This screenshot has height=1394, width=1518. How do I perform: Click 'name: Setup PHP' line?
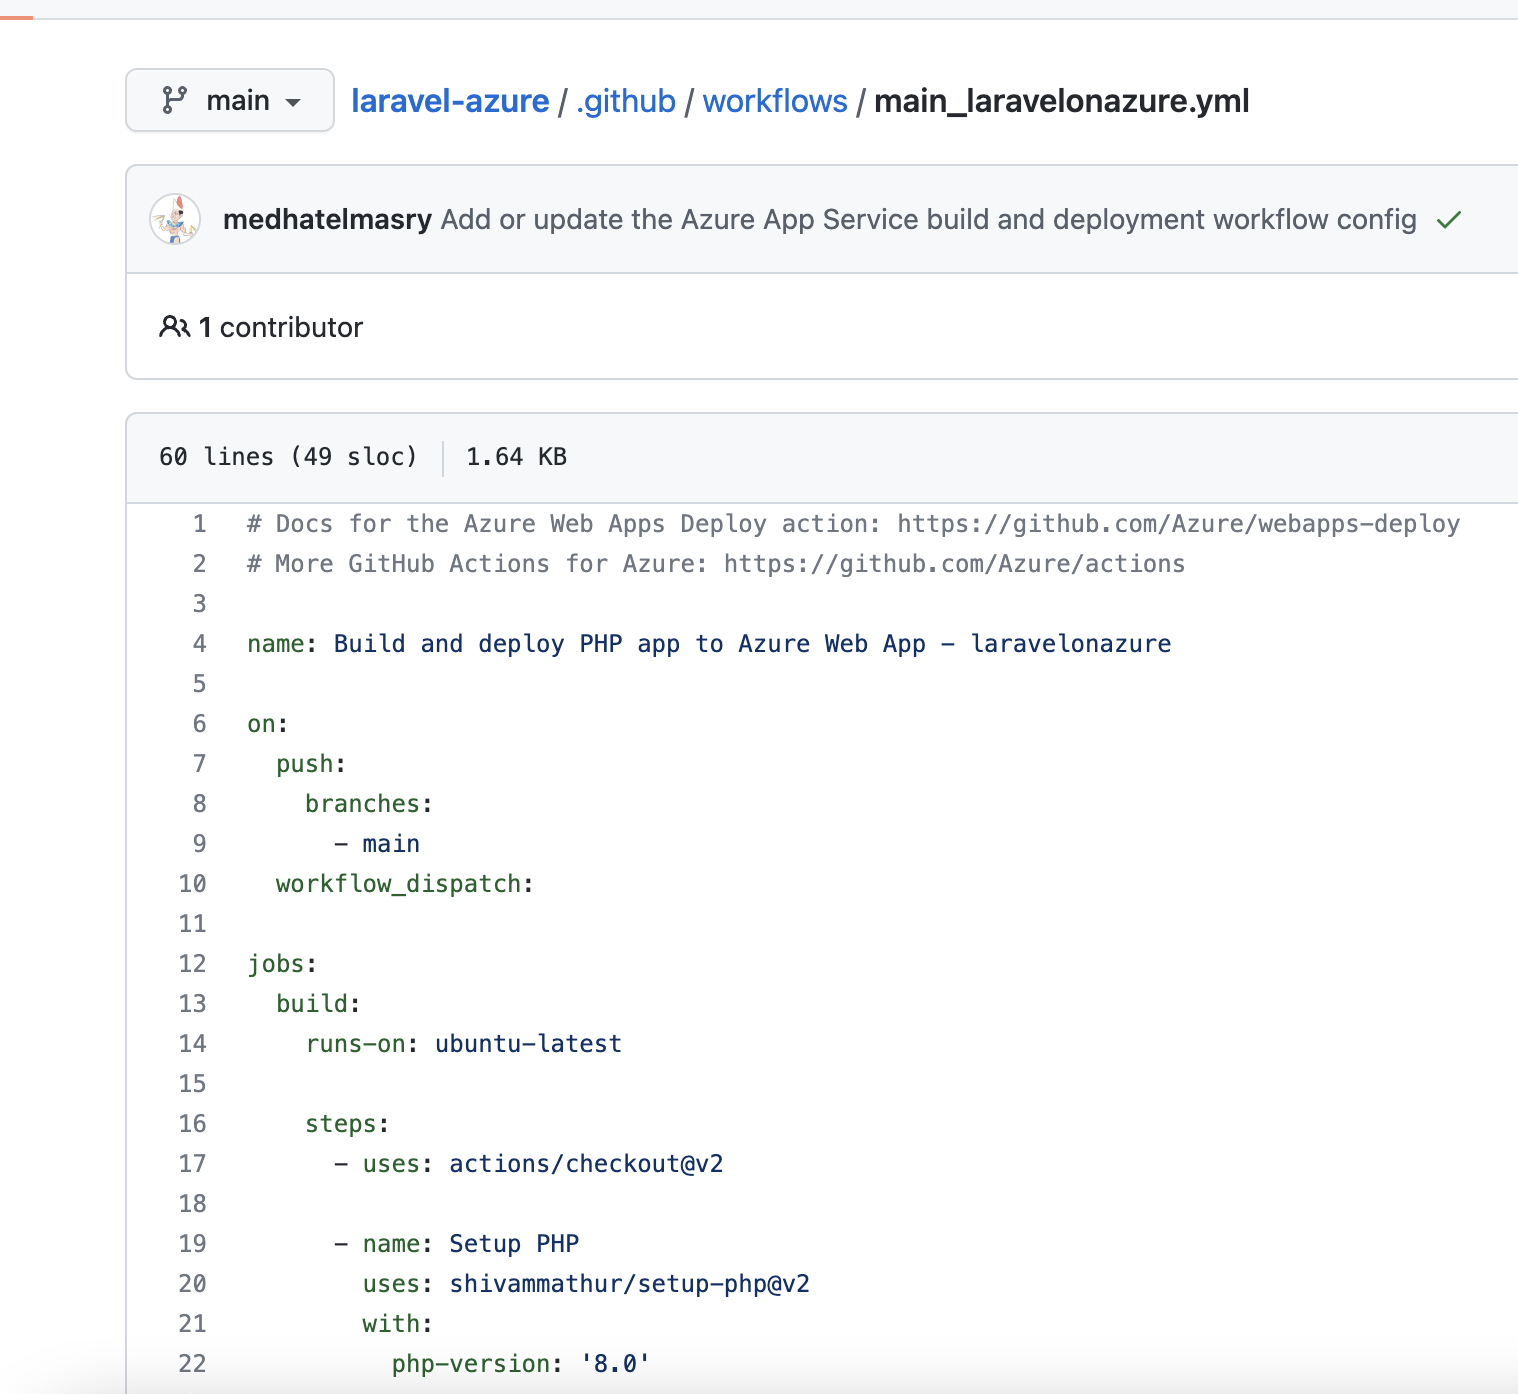click(457, 1244)
